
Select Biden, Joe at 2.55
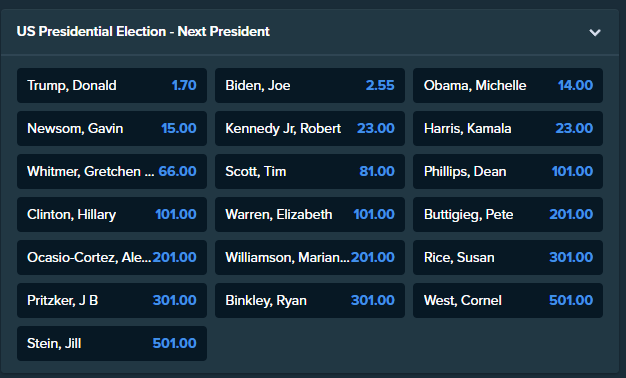coord(310,85)
